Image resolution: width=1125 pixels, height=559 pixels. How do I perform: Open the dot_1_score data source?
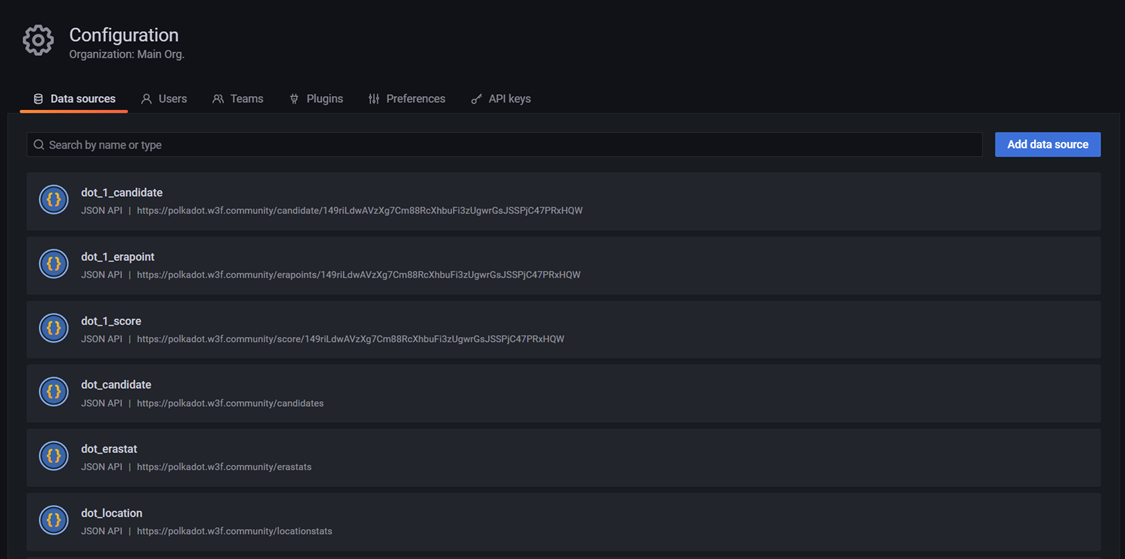pos(111,321)
